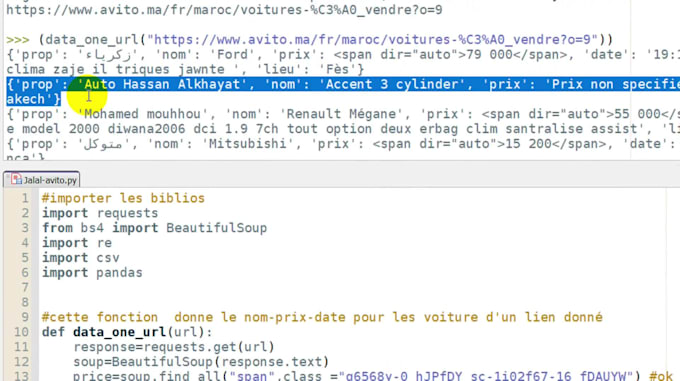Click the 'soup=BeautifulSoup(response.text)' line
The image size is (680, 381).
tap(201, 362)
